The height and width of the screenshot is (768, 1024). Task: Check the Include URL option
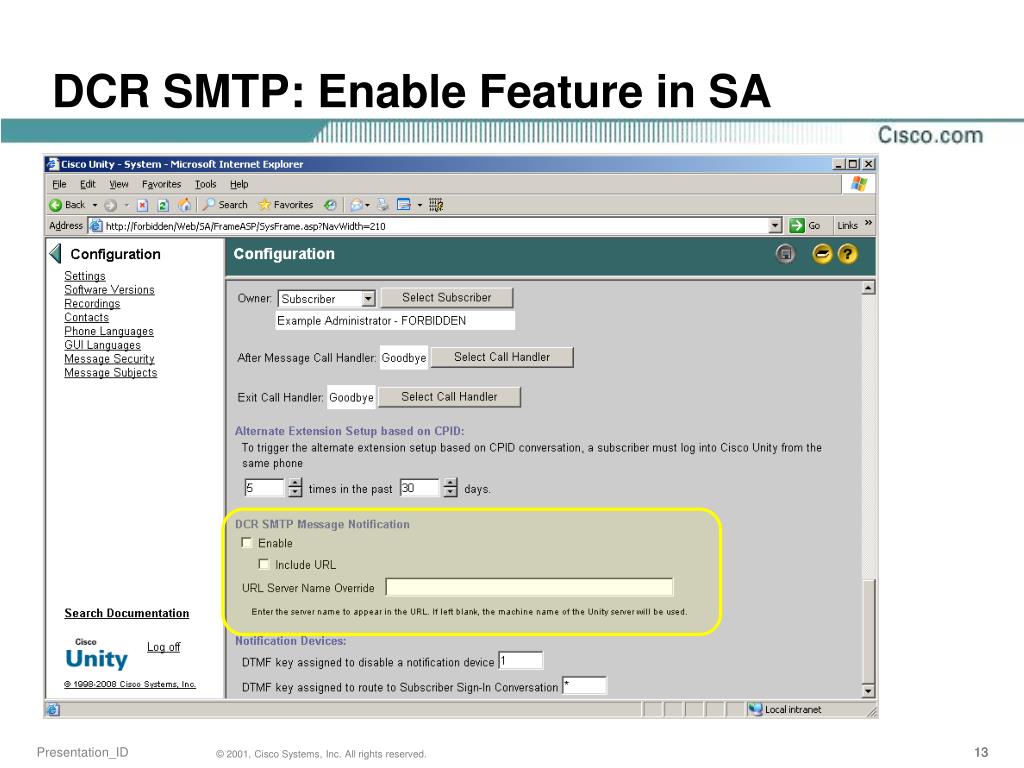coord(264,564)
